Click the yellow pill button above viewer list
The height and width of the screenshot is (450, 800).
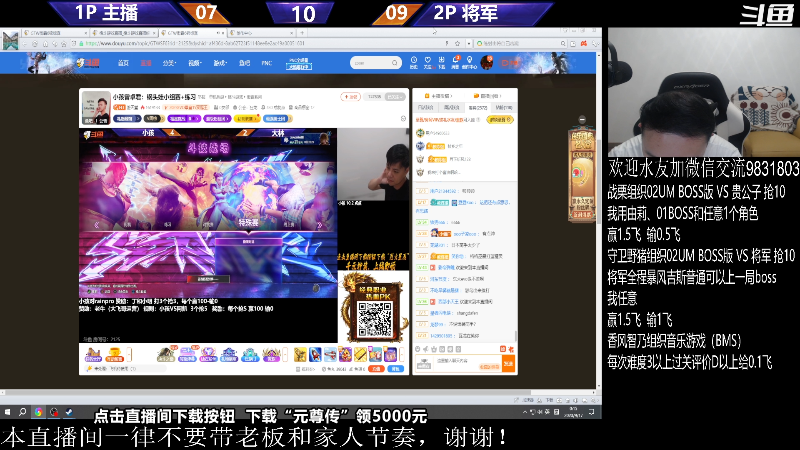[499, 119]
